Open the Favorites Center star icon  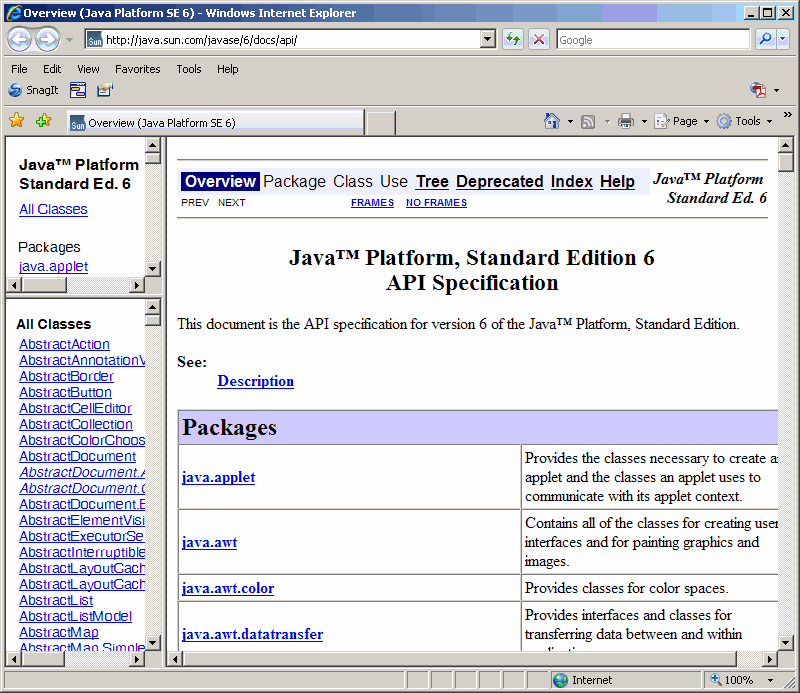pos(16,121)
